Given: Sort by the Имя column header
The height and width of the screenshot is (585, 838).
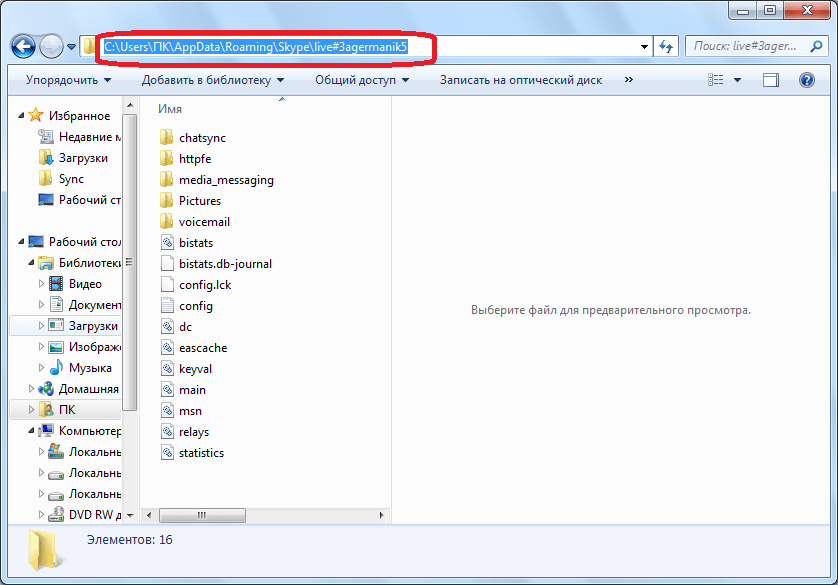Looking at the screenshot, I should click(x=170, y=108).
